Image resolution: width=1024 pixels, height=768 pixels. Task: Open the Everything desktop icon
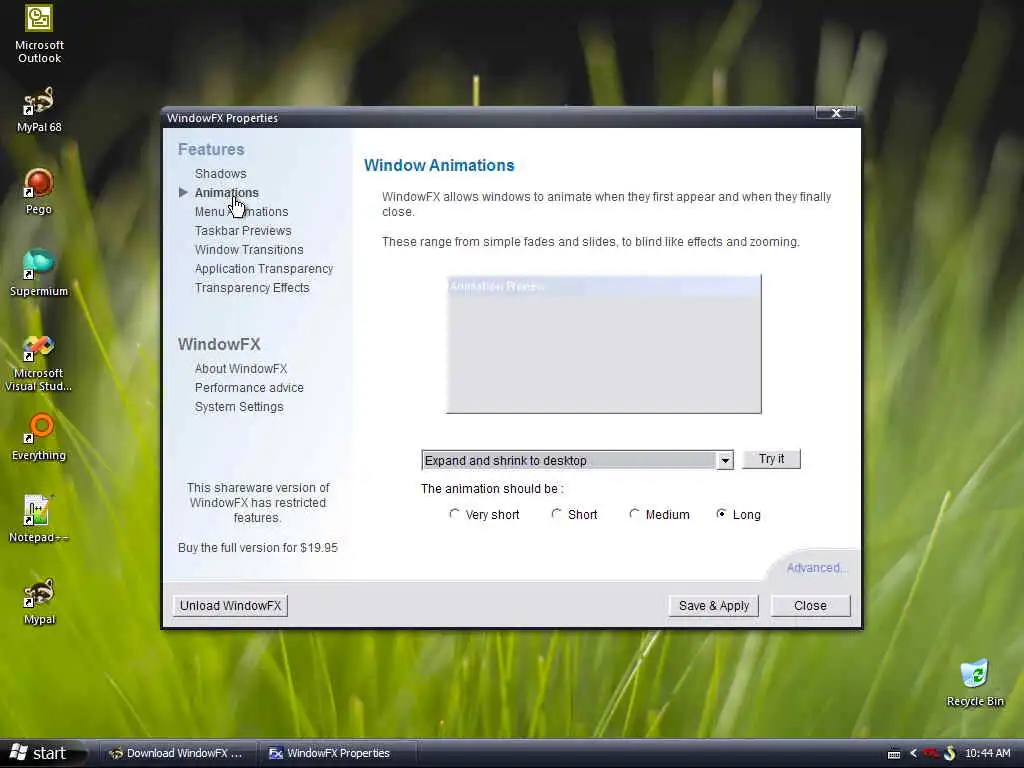(39, 438)
